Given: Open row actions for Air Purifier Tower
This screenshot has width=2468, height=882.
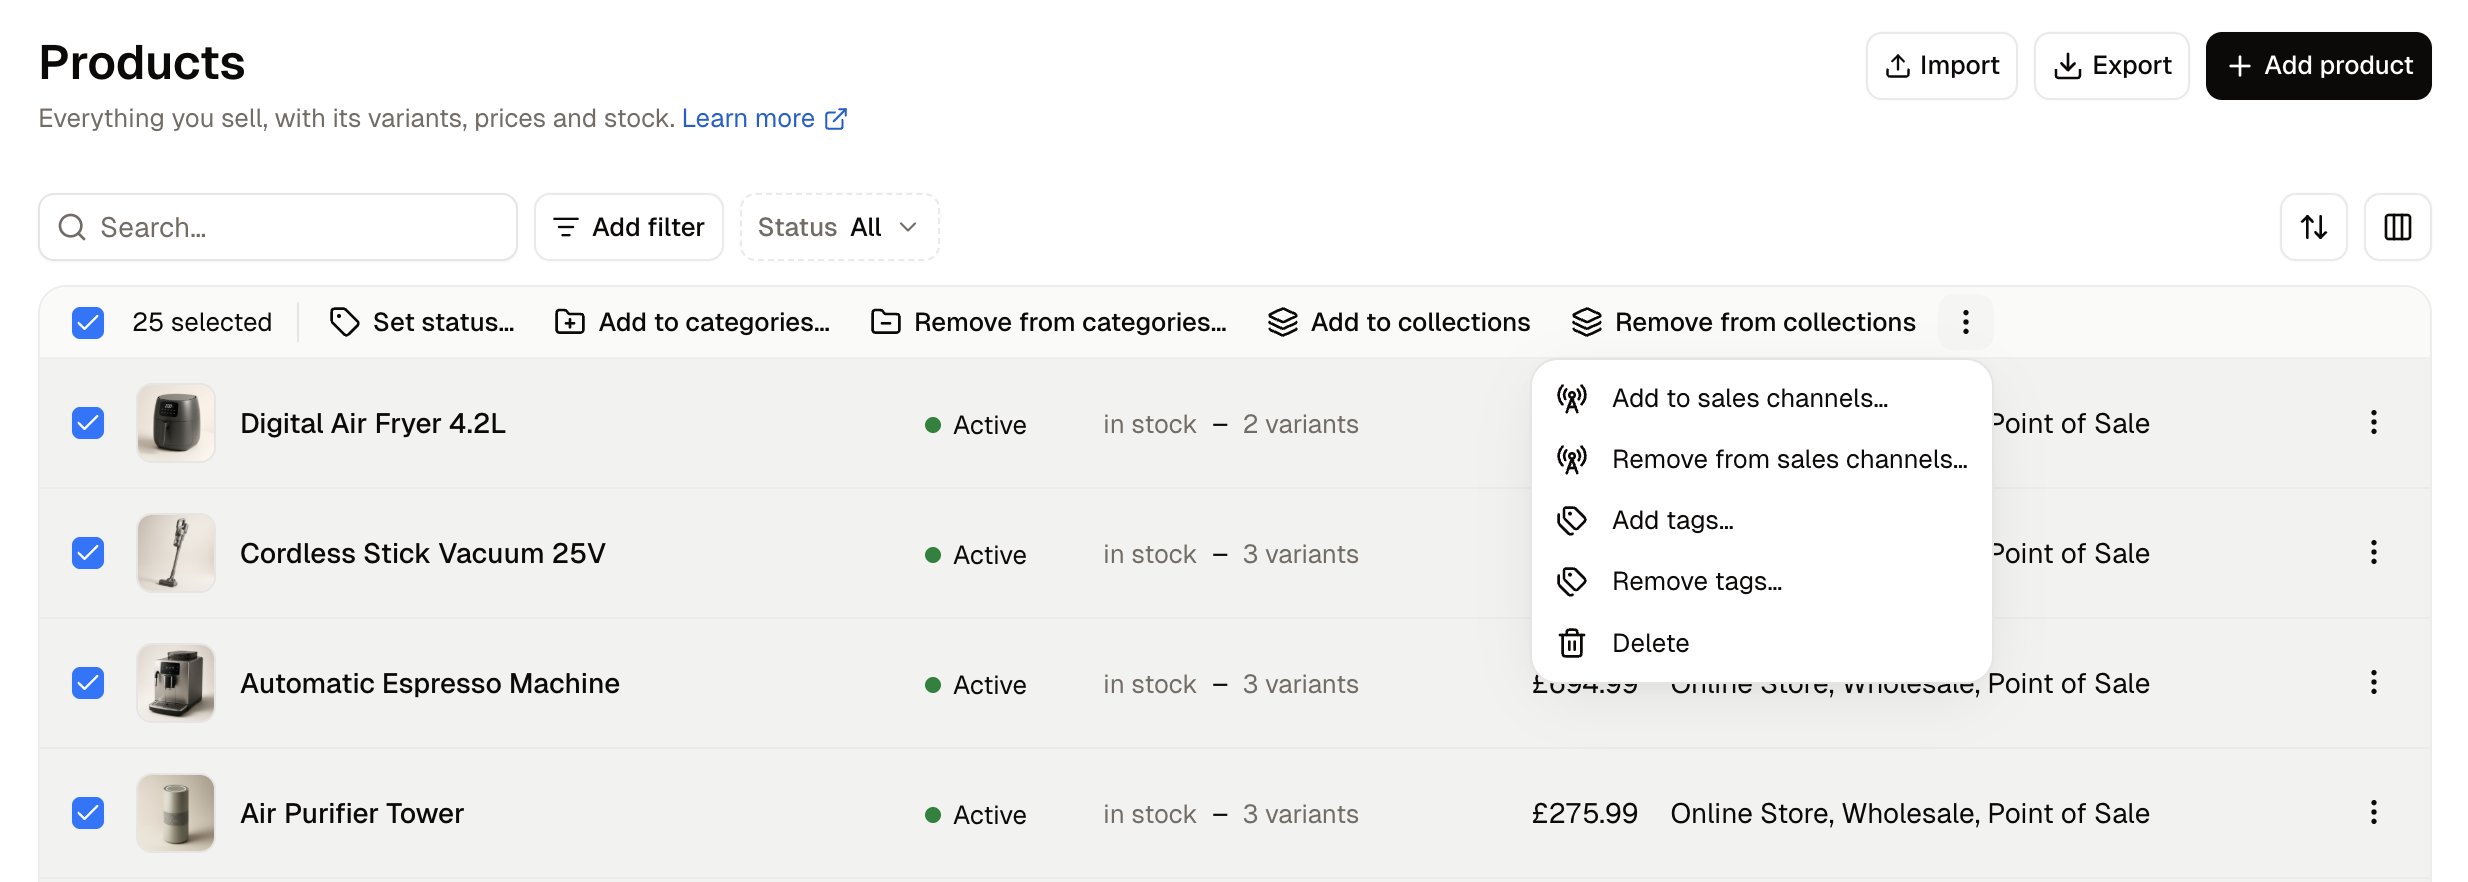Looking at the screenshot, I should 2373,813.
